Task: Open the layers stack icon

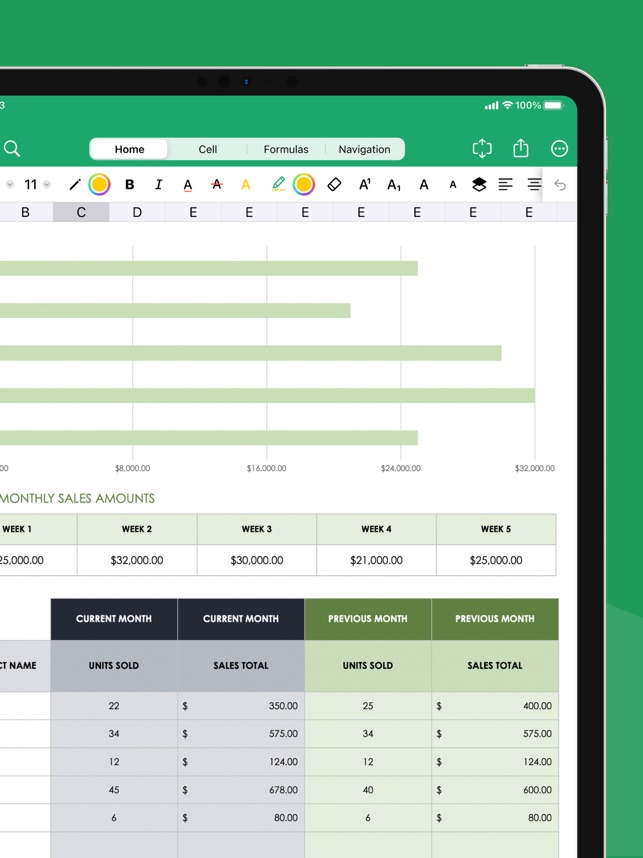Action: [479, 184]
